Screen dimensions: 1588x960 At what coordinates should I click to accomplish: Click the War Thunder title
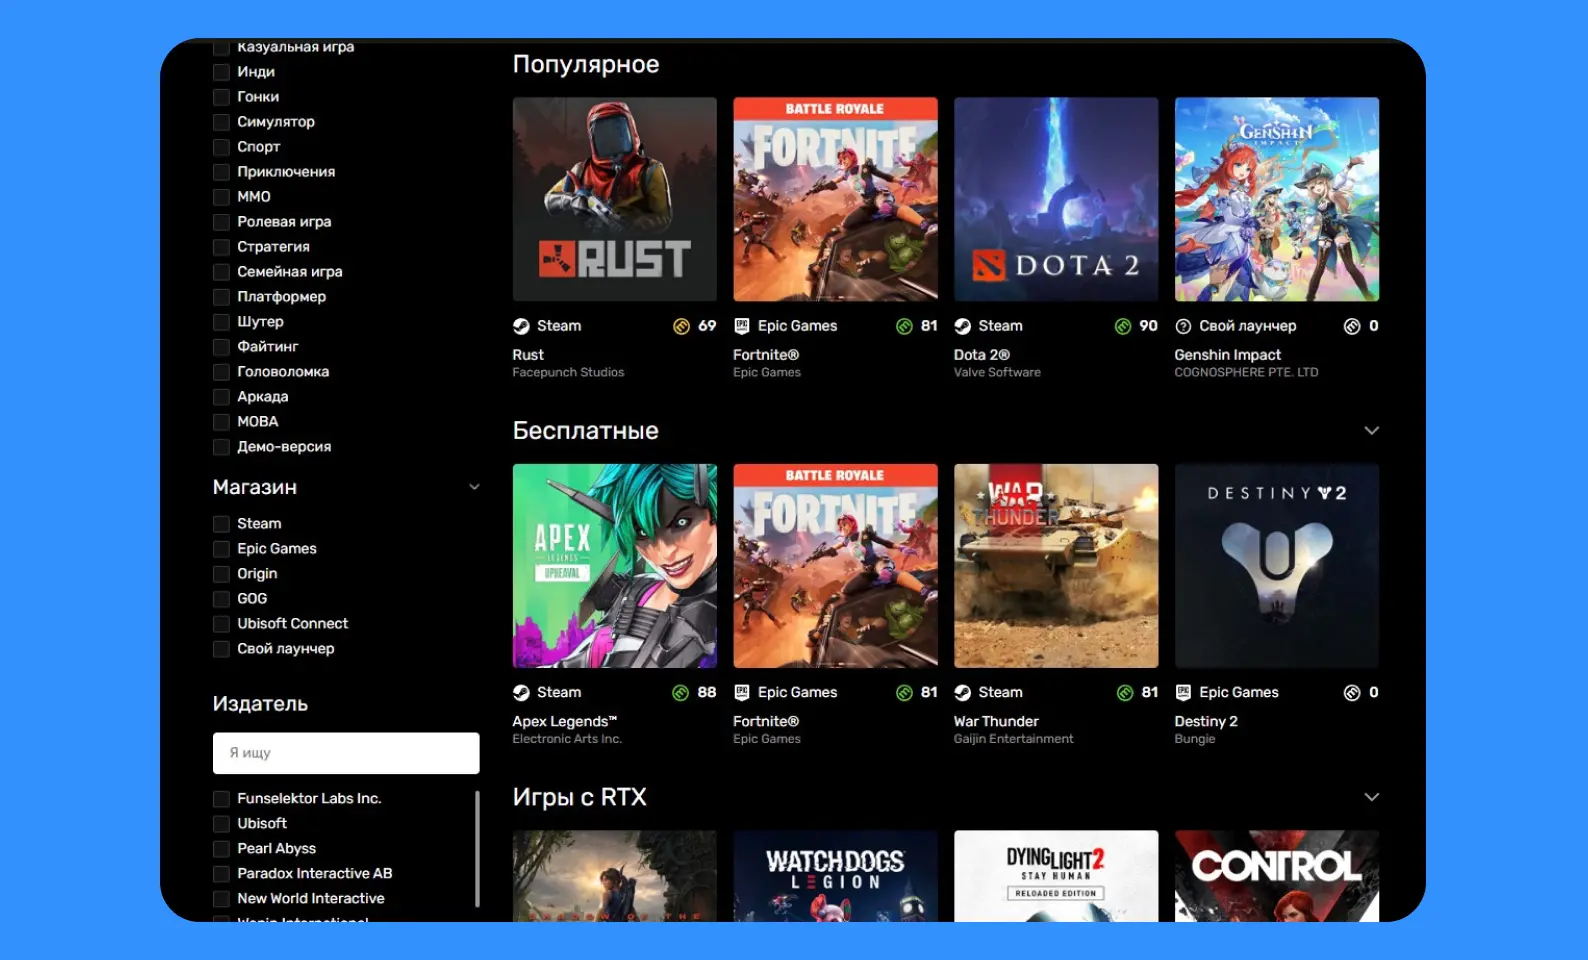(996, 722)
